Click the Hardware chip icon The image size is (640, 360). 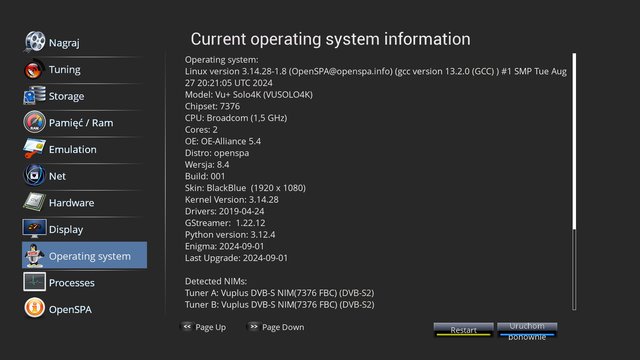34,202
